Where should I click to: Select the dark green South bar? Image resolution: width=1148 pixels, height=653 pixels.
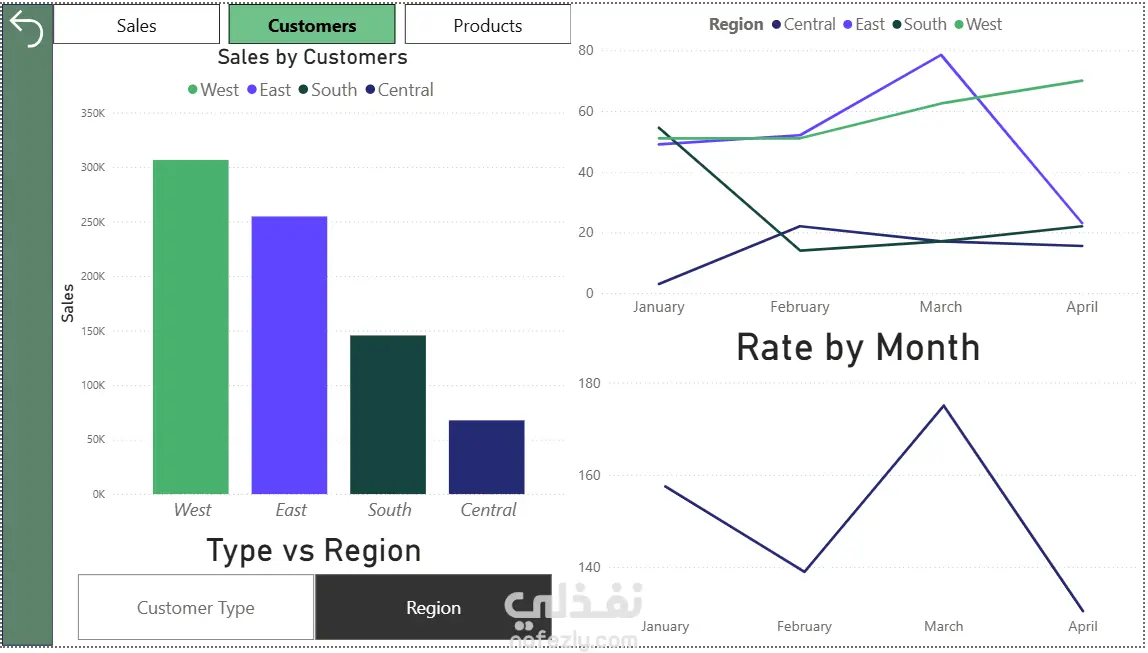coord(388,414)
